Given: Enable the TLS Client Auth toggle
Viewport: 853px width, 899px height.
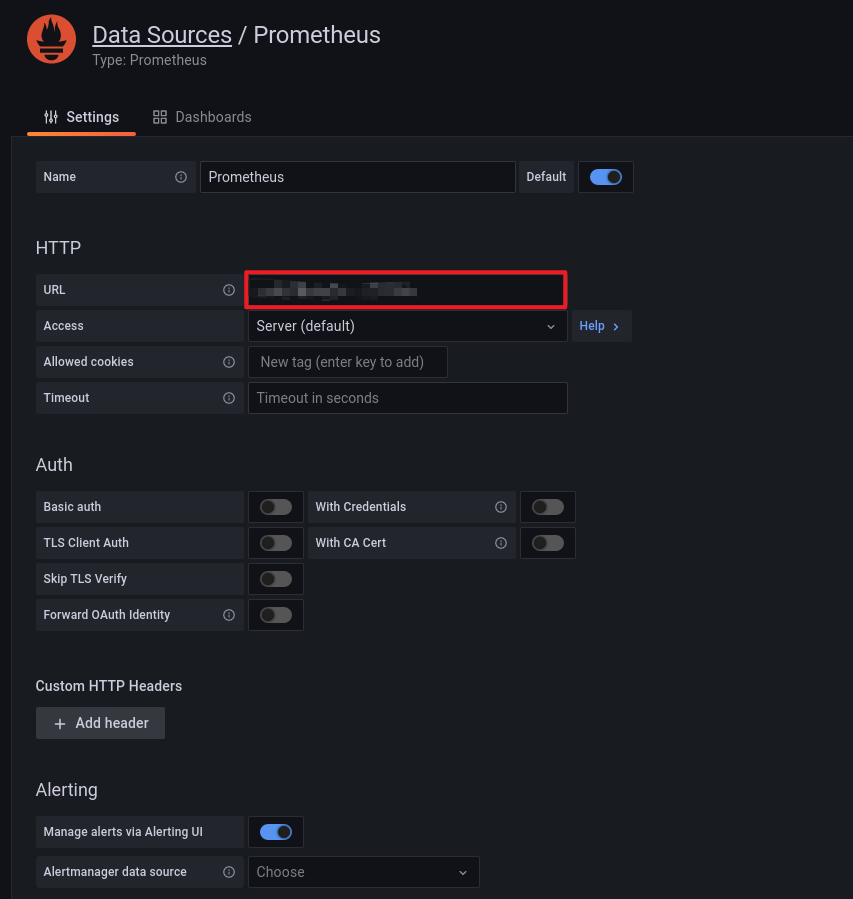Looking at the screenshot, I should pos(276,543).
